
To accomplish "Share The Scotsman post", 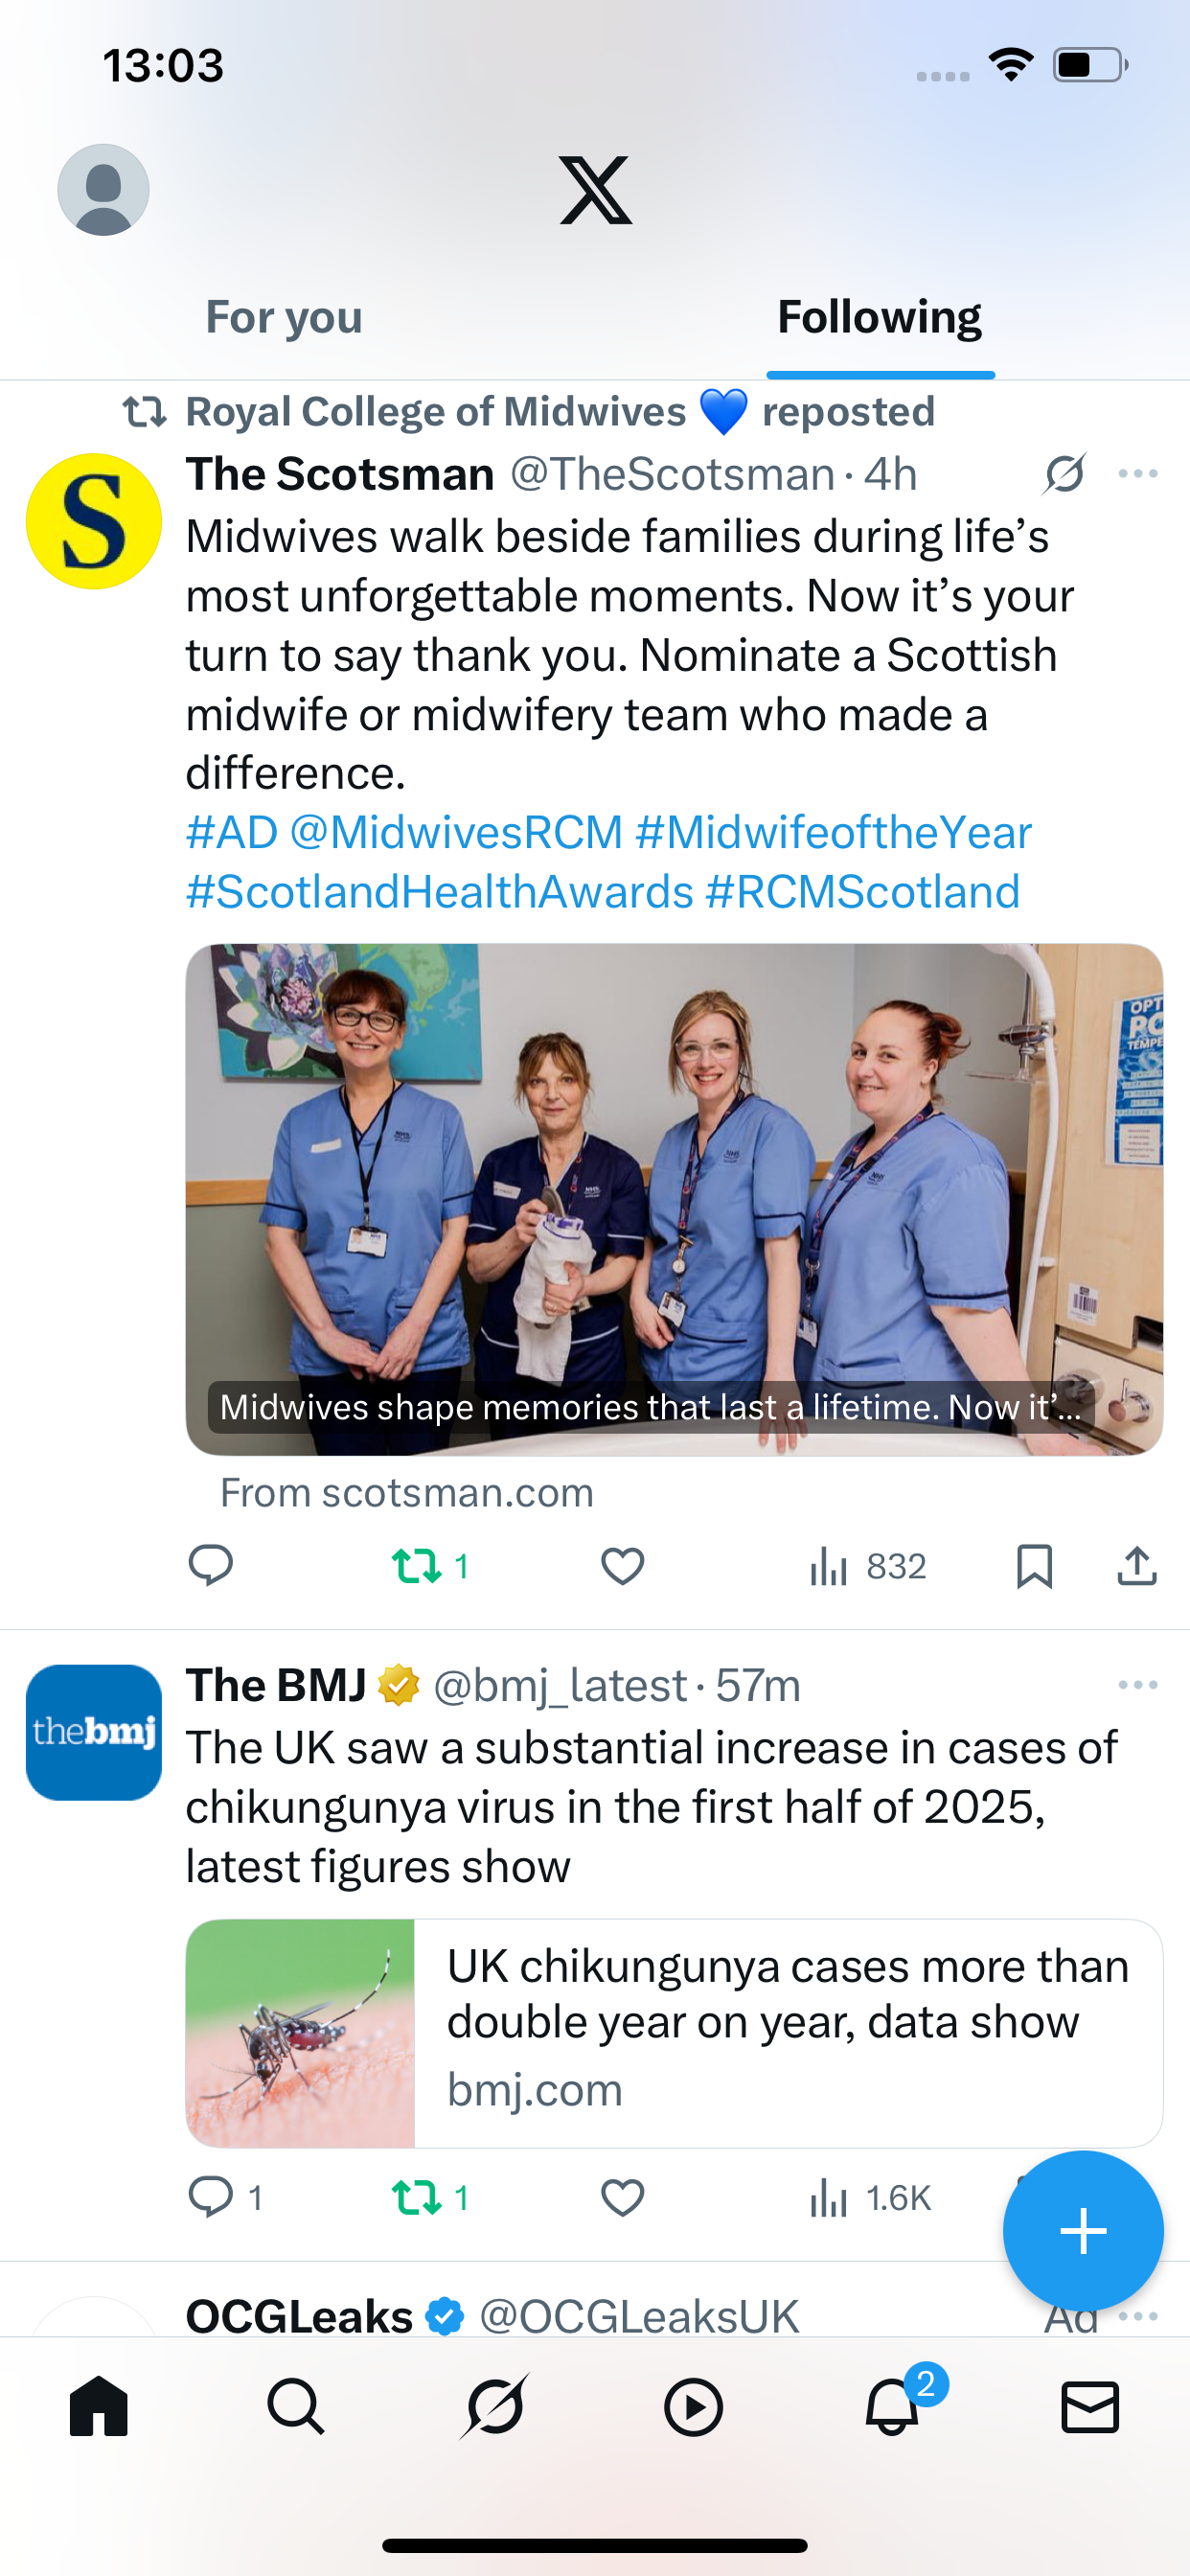I will [x=1136, y=1566].
